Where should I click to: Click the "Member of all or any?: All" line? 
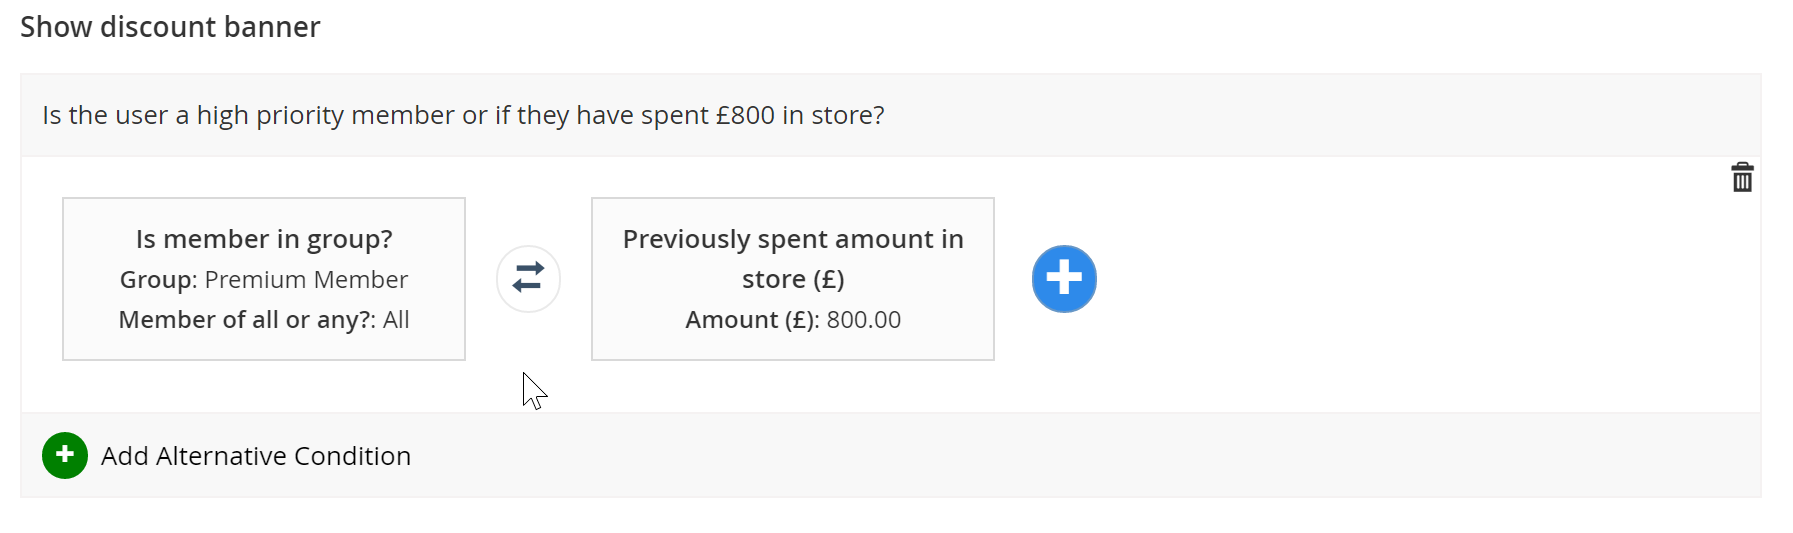pos(264,320)
